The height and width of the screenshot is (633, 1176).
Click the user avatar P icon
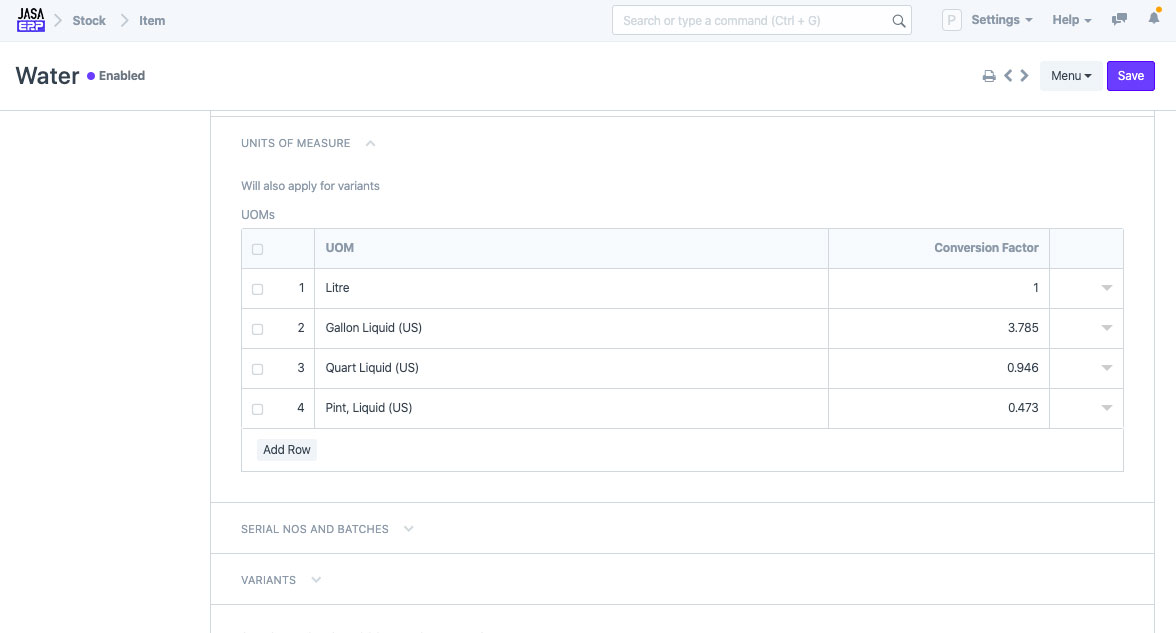click(952, 20)
